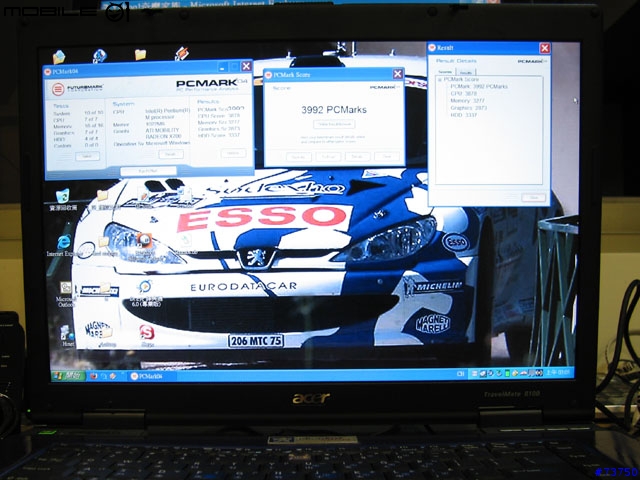
Task: Open the Windows Start menu
Action: pos(68,376)
